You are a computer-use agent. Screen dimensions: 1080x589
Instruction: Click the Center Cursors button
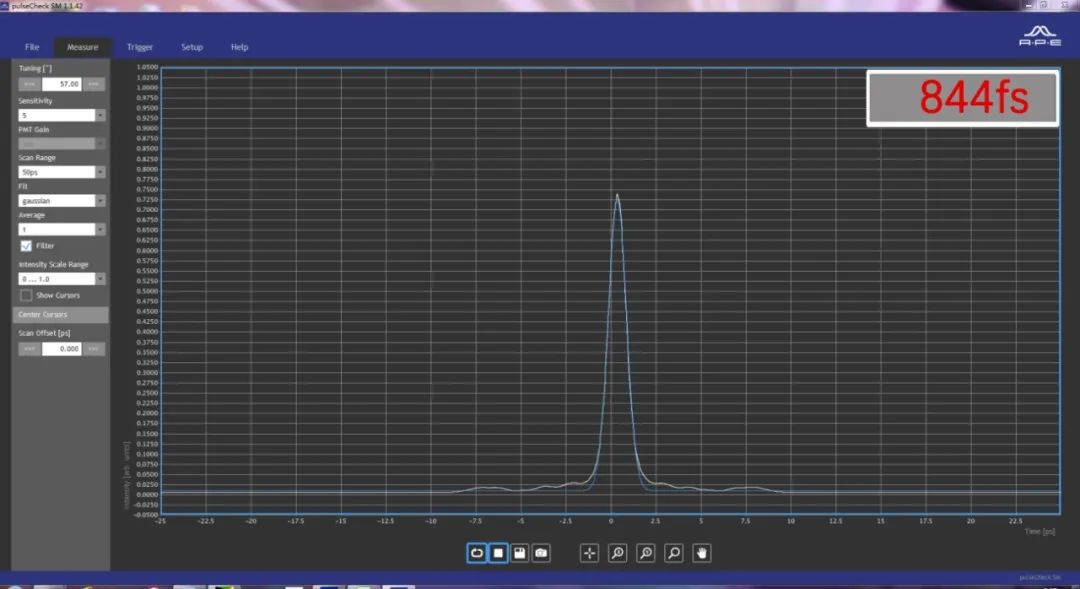[62, 315]
